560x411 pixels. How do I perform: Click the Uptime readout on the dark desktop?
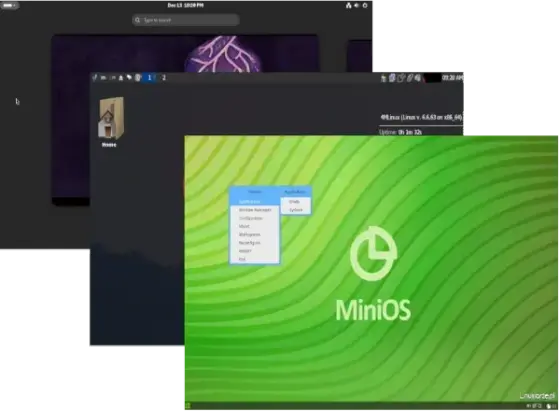click(x=400, y=132)
